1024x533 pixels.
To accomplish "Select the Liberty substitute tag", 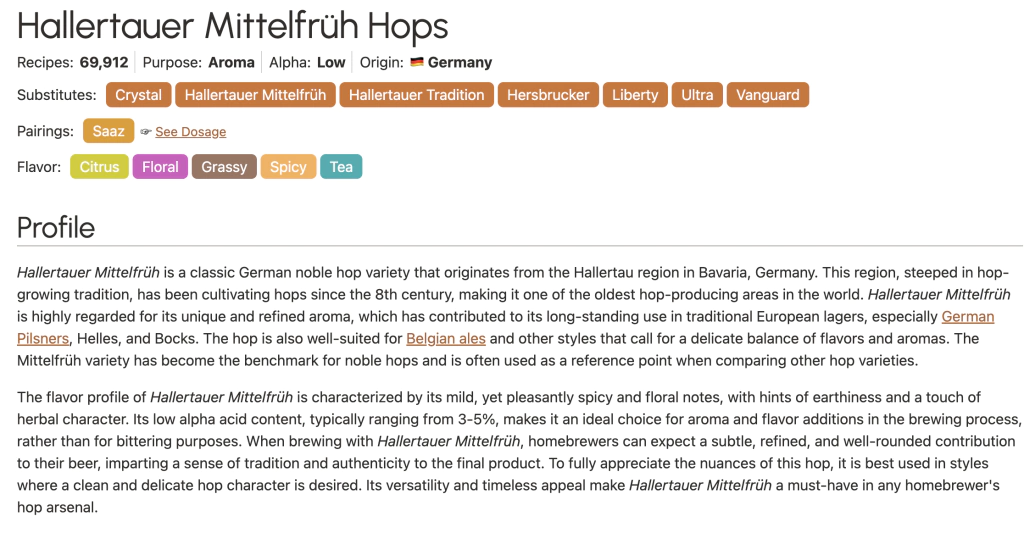I will pyautogui.click(x=635, y=95).
